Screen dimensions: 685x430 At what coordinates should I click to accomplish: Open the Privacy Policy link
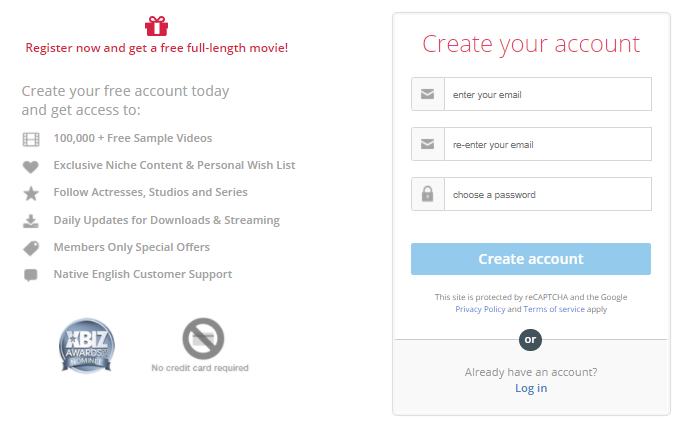480,309
